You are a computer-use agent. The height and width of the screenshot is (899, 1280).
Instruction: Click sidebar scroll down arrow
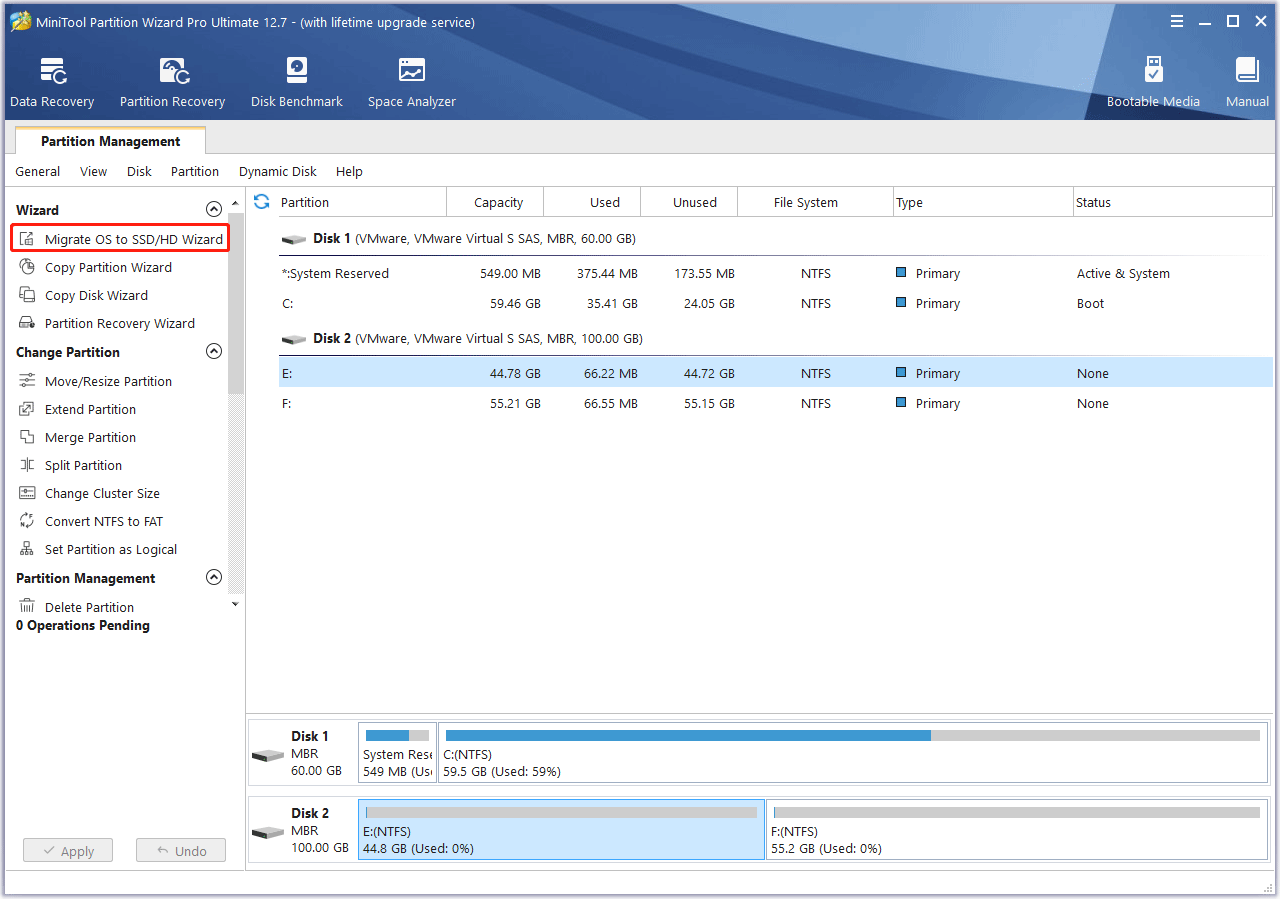point(235,603)
